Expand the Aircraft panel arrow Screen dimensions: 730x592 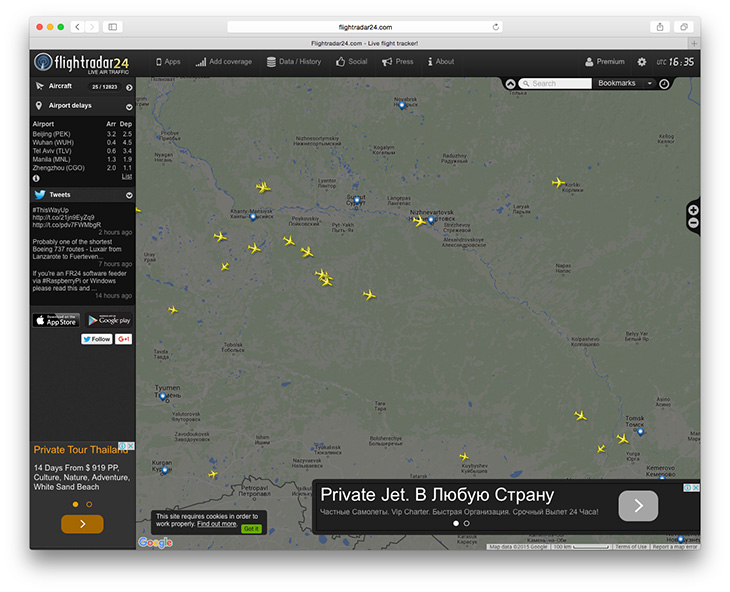[129, 87]
